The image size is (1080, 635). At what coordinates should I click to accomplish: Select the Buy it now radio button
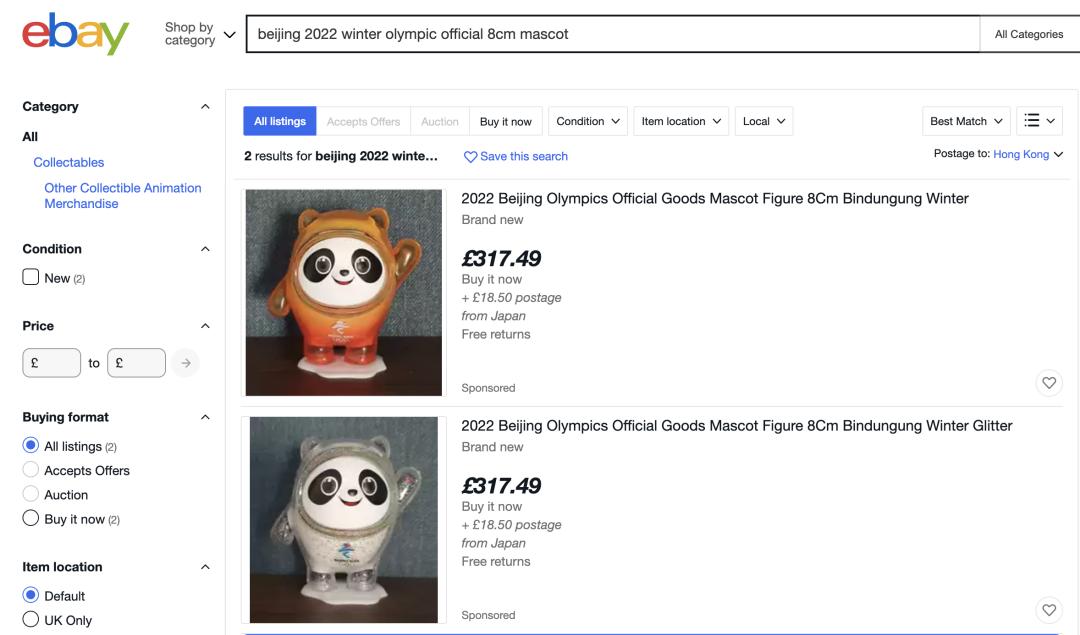(x=31, y=519)
